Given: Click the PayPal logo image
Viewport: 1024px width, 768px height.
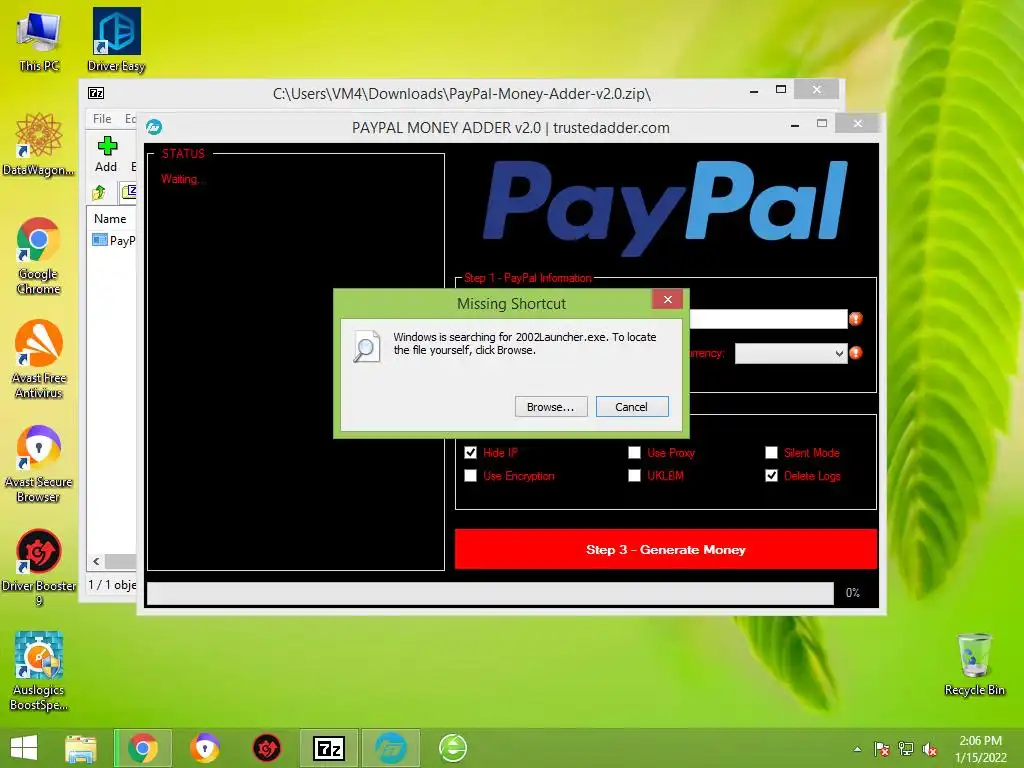Looking at the screenshot, I should (x=665, y=206).
